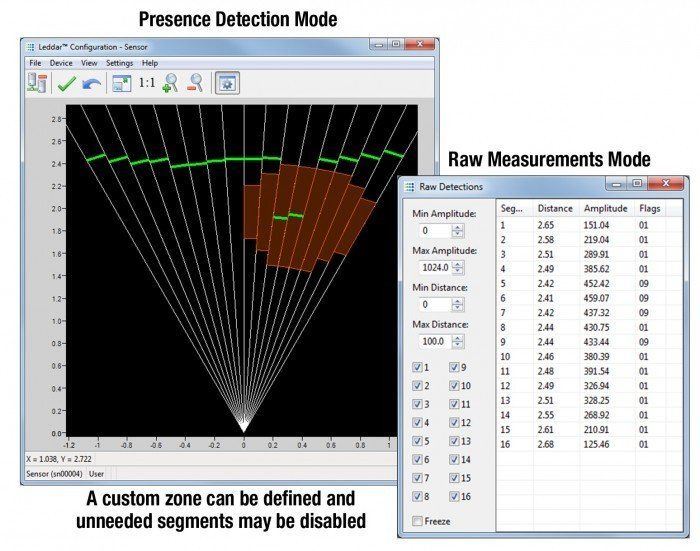Click the Min Distance spinner arrows
The image size is (700, 551).
pos(458,305)
